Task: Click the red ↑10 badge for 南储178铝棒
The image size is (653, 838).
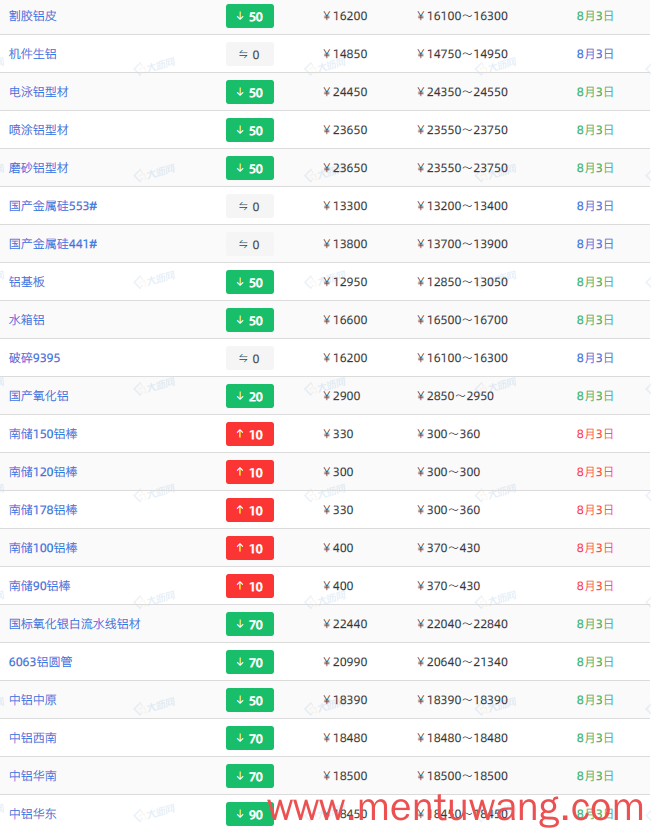Action: tap(250, 510)
